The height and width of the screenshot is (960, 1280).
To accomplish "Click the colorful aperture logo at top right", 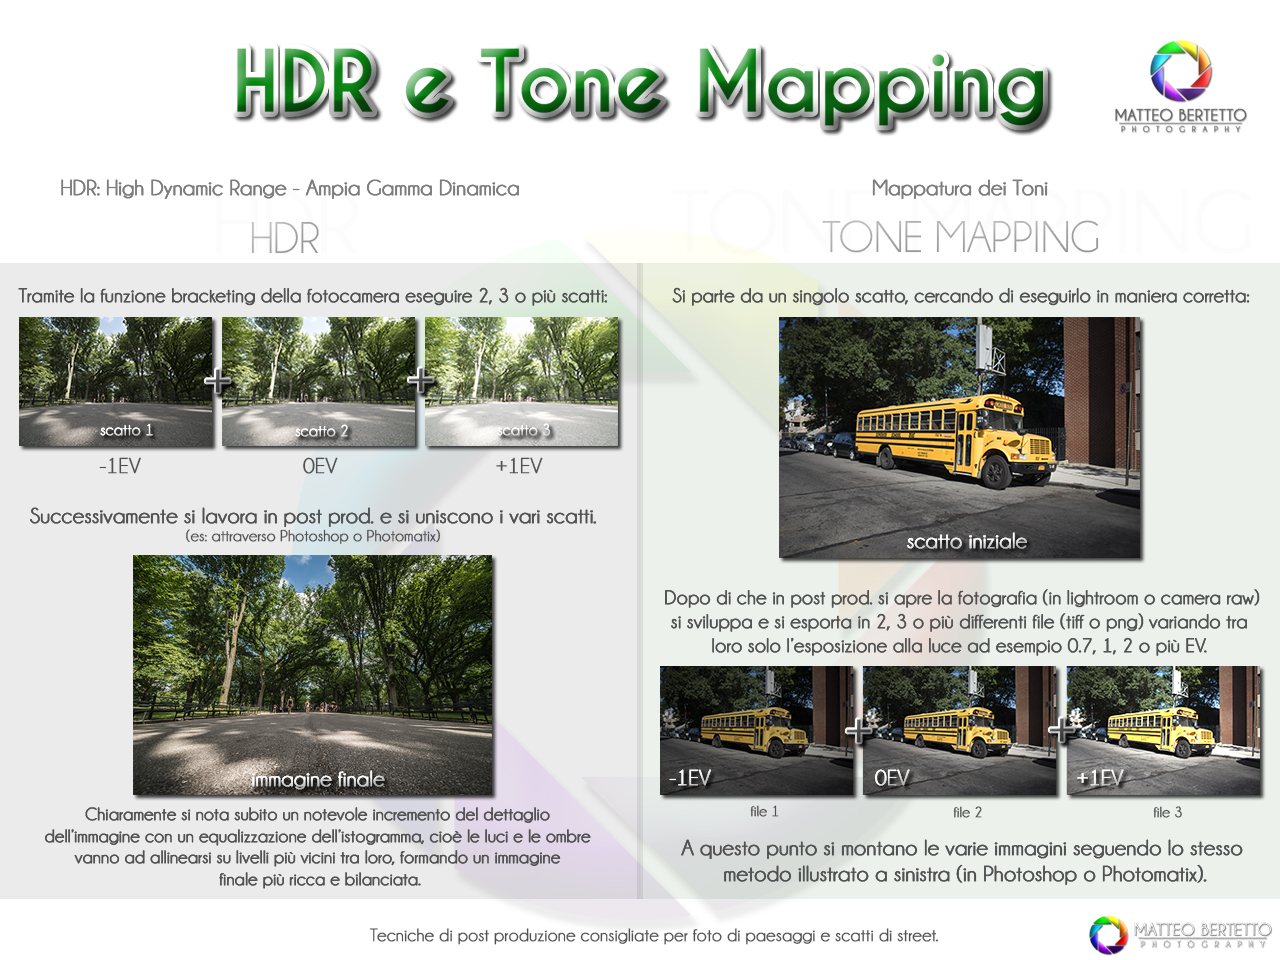I will (1180, 71).
